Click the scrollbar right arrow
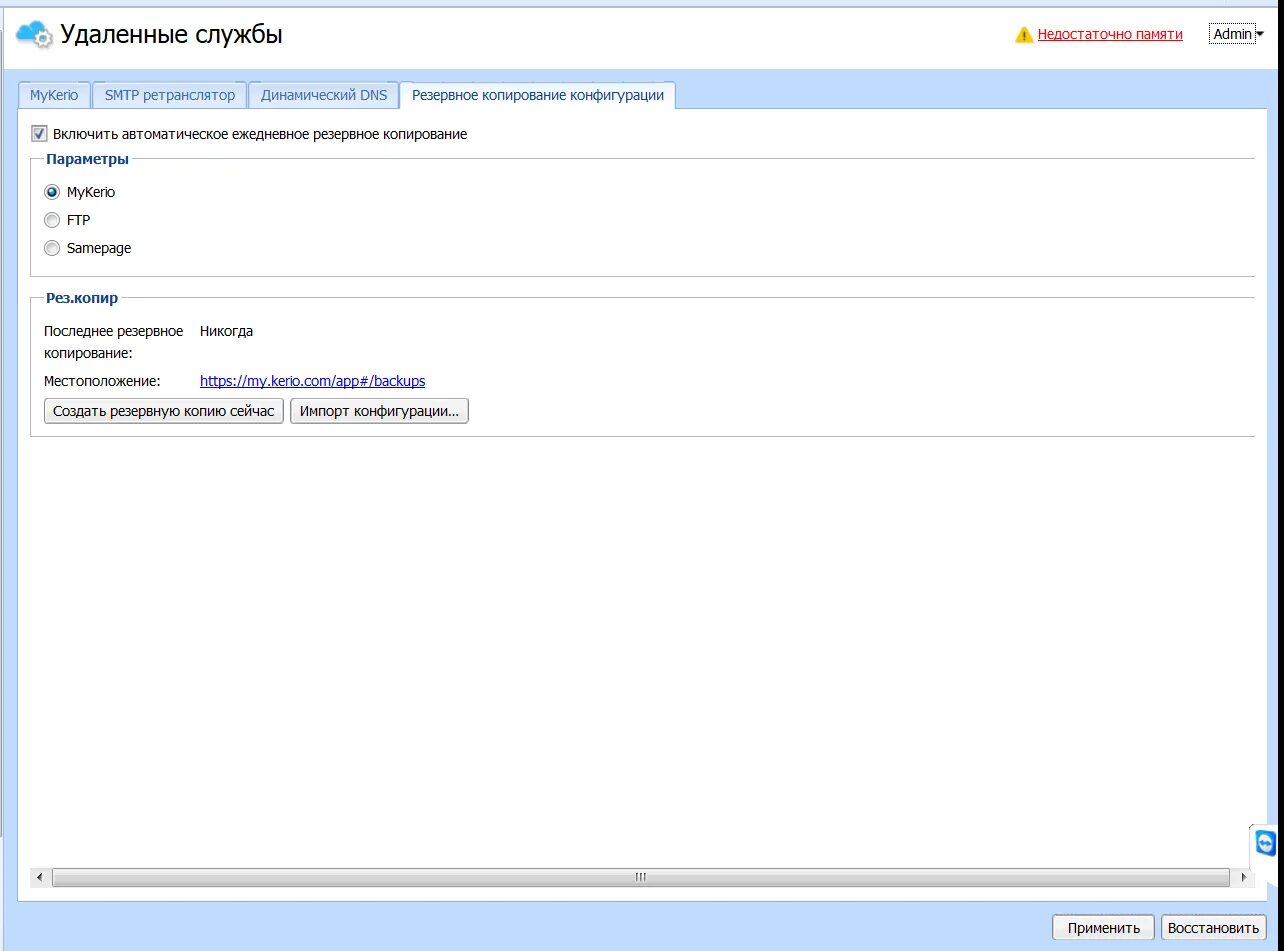 [1244, 877]
